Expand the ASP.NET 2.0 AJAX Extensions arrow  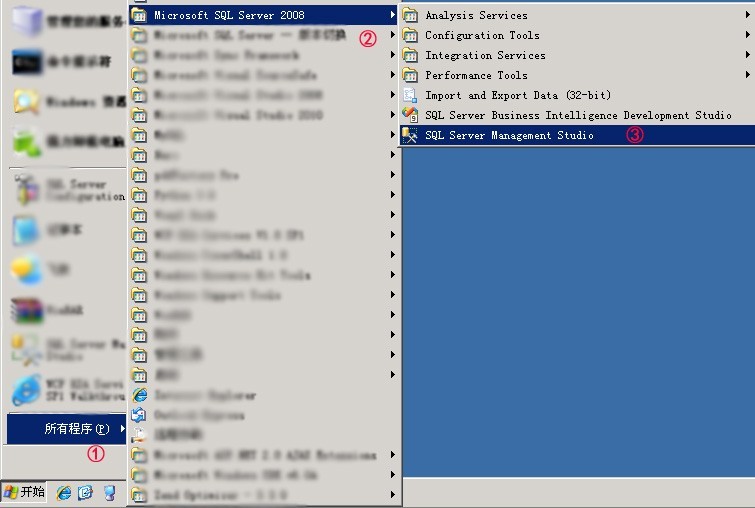tap(393, 455)
